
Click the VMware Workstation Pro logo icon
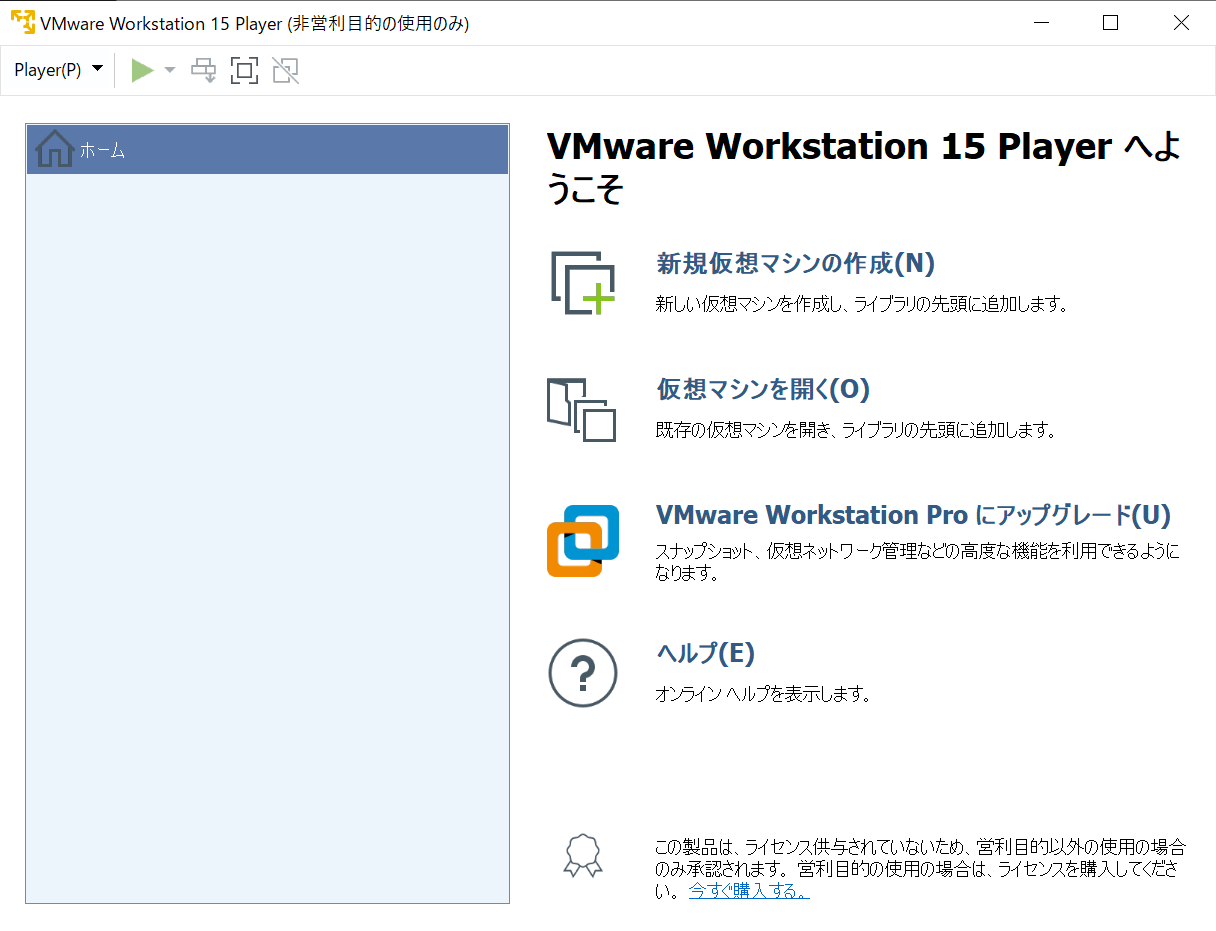pos(583,540)
